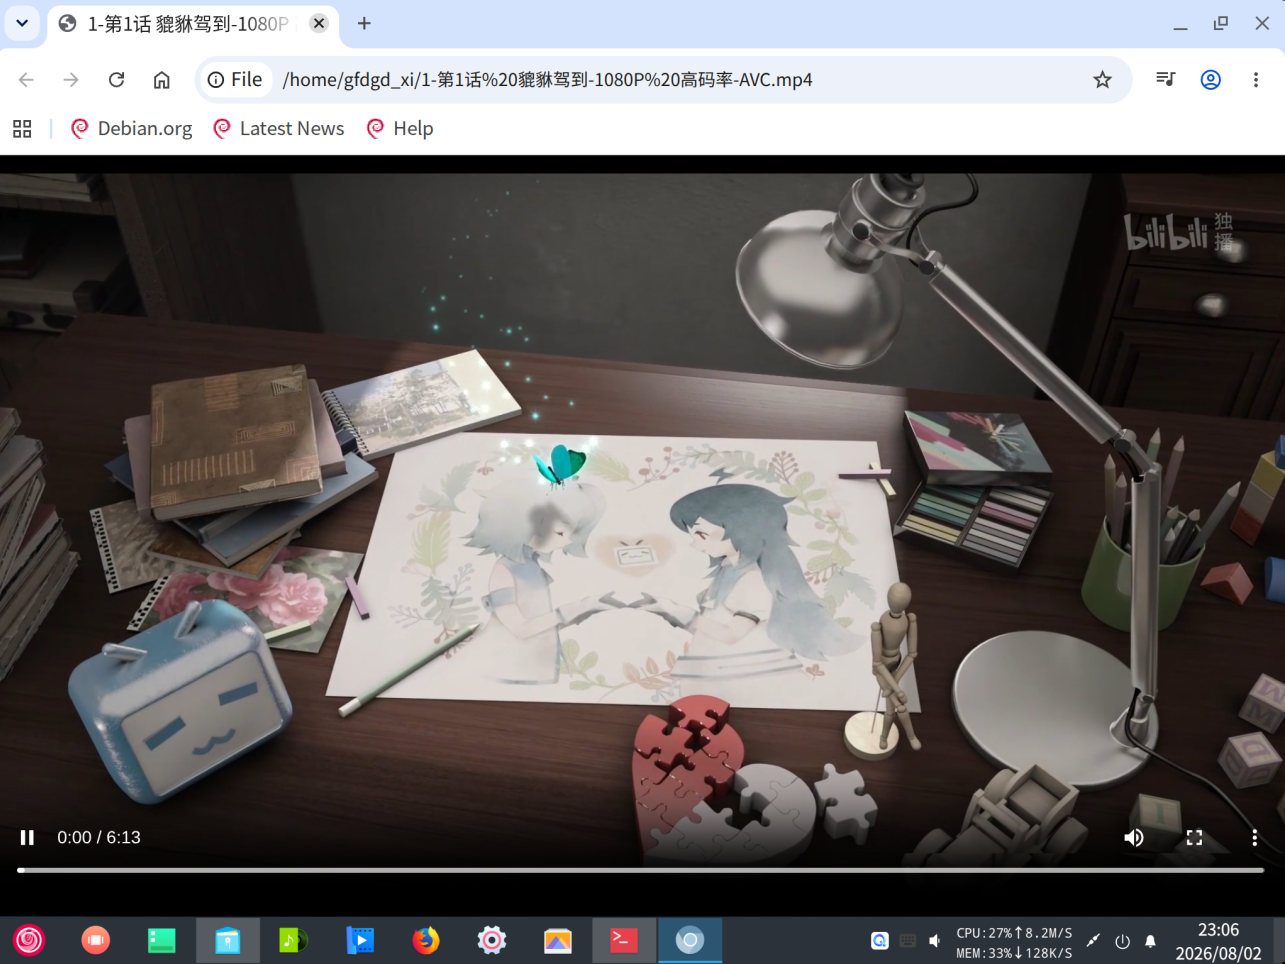Open the terminal from taskbar
1285x964 pixels.
[x=624, y=940]
